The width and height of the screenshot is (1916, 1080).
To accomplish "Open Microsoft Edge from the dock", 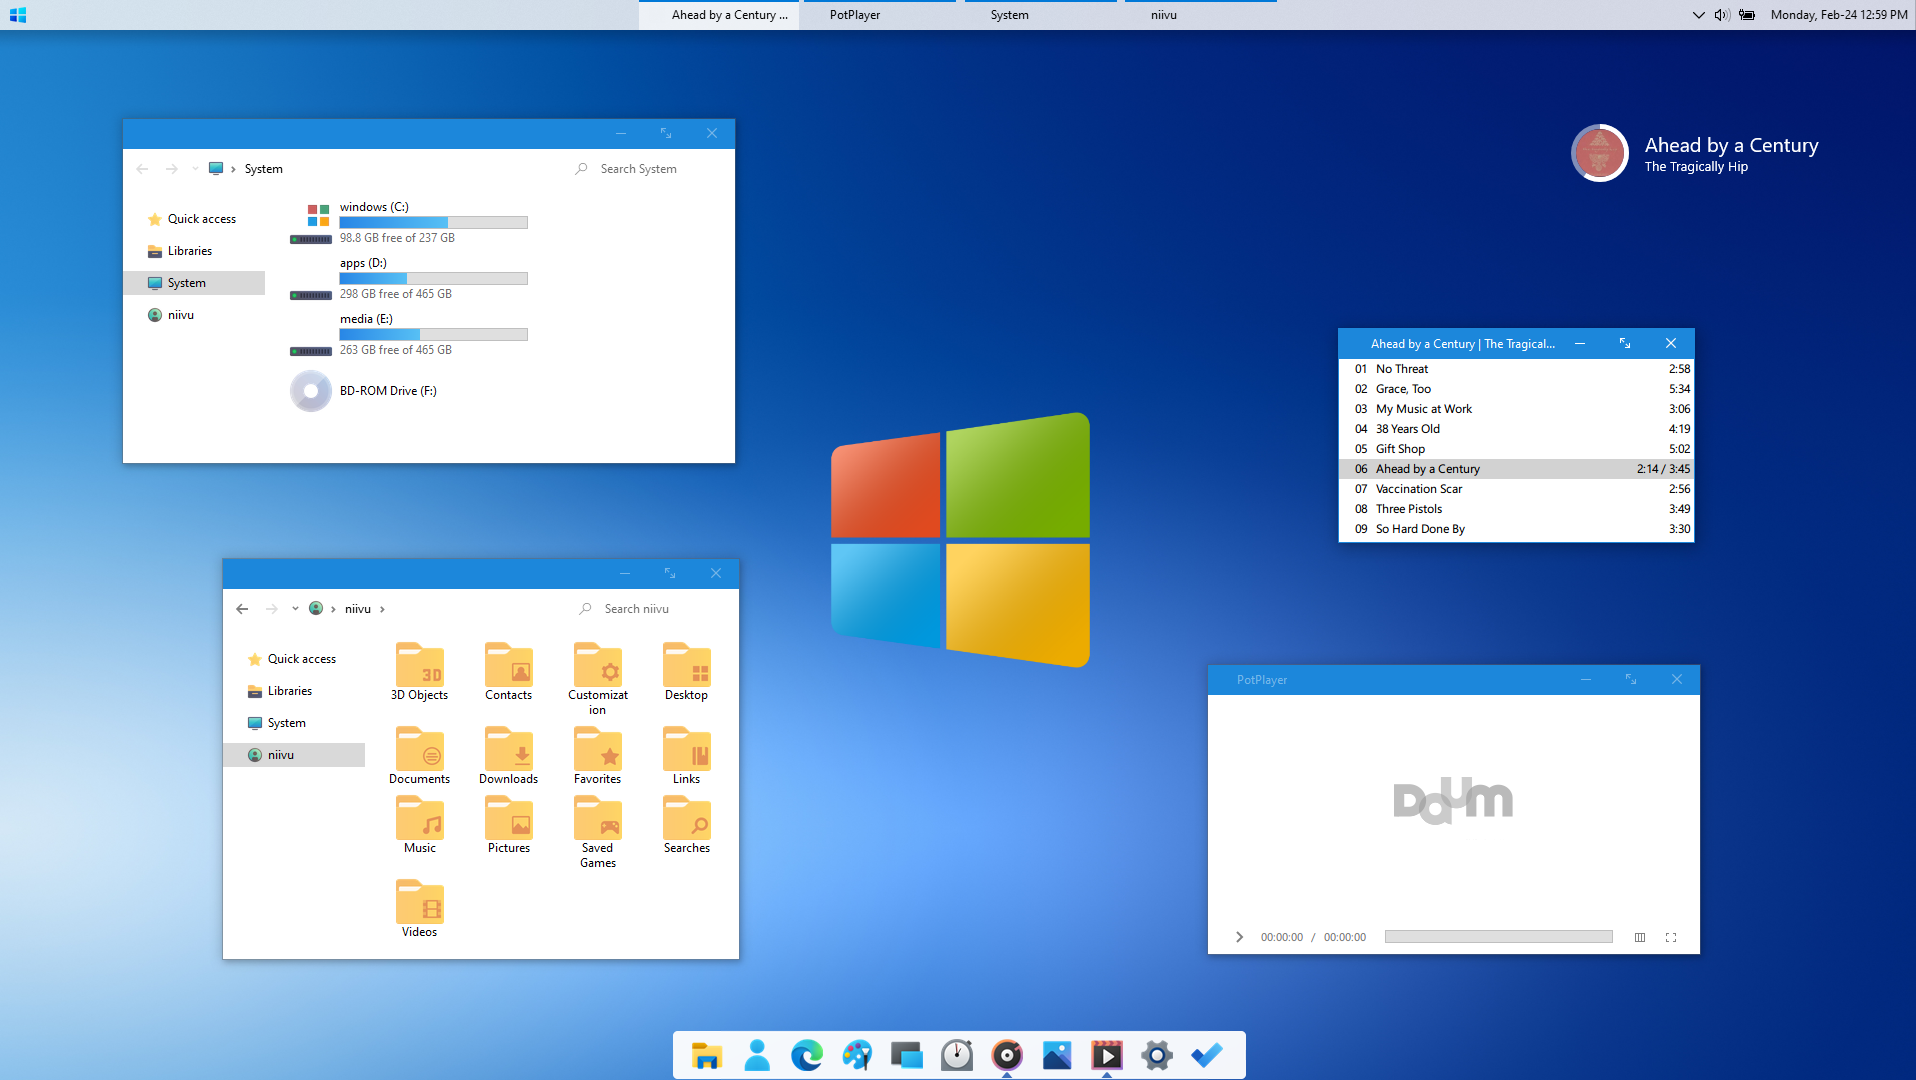I will tap(807, 1055).
